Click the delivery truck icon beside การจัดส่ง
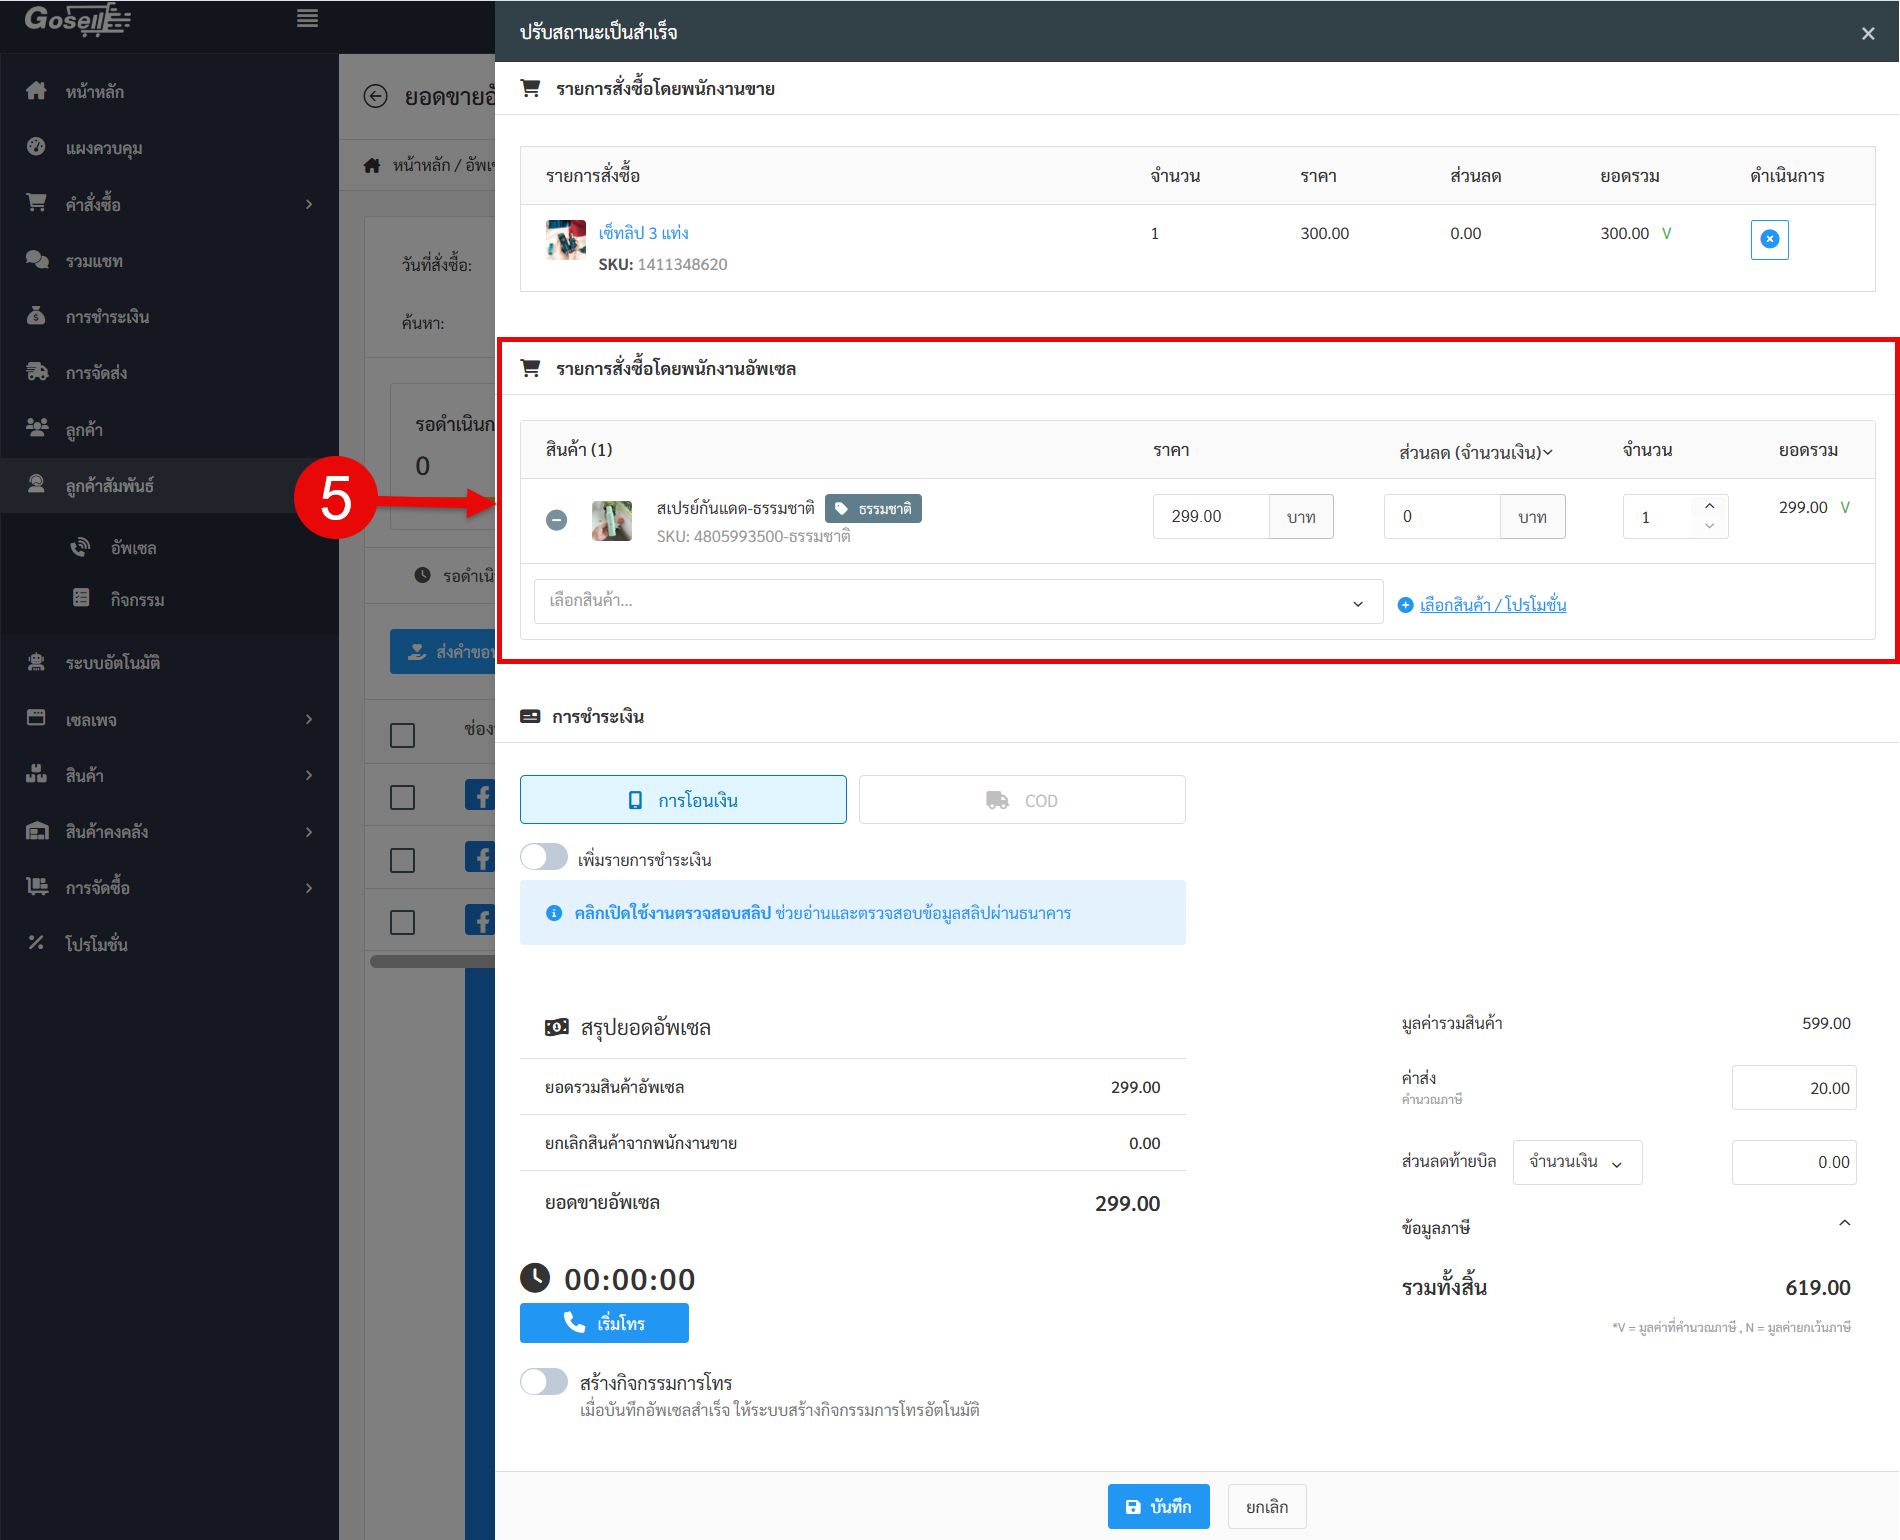1900x1540 pixels. click(x=36, y=372)
